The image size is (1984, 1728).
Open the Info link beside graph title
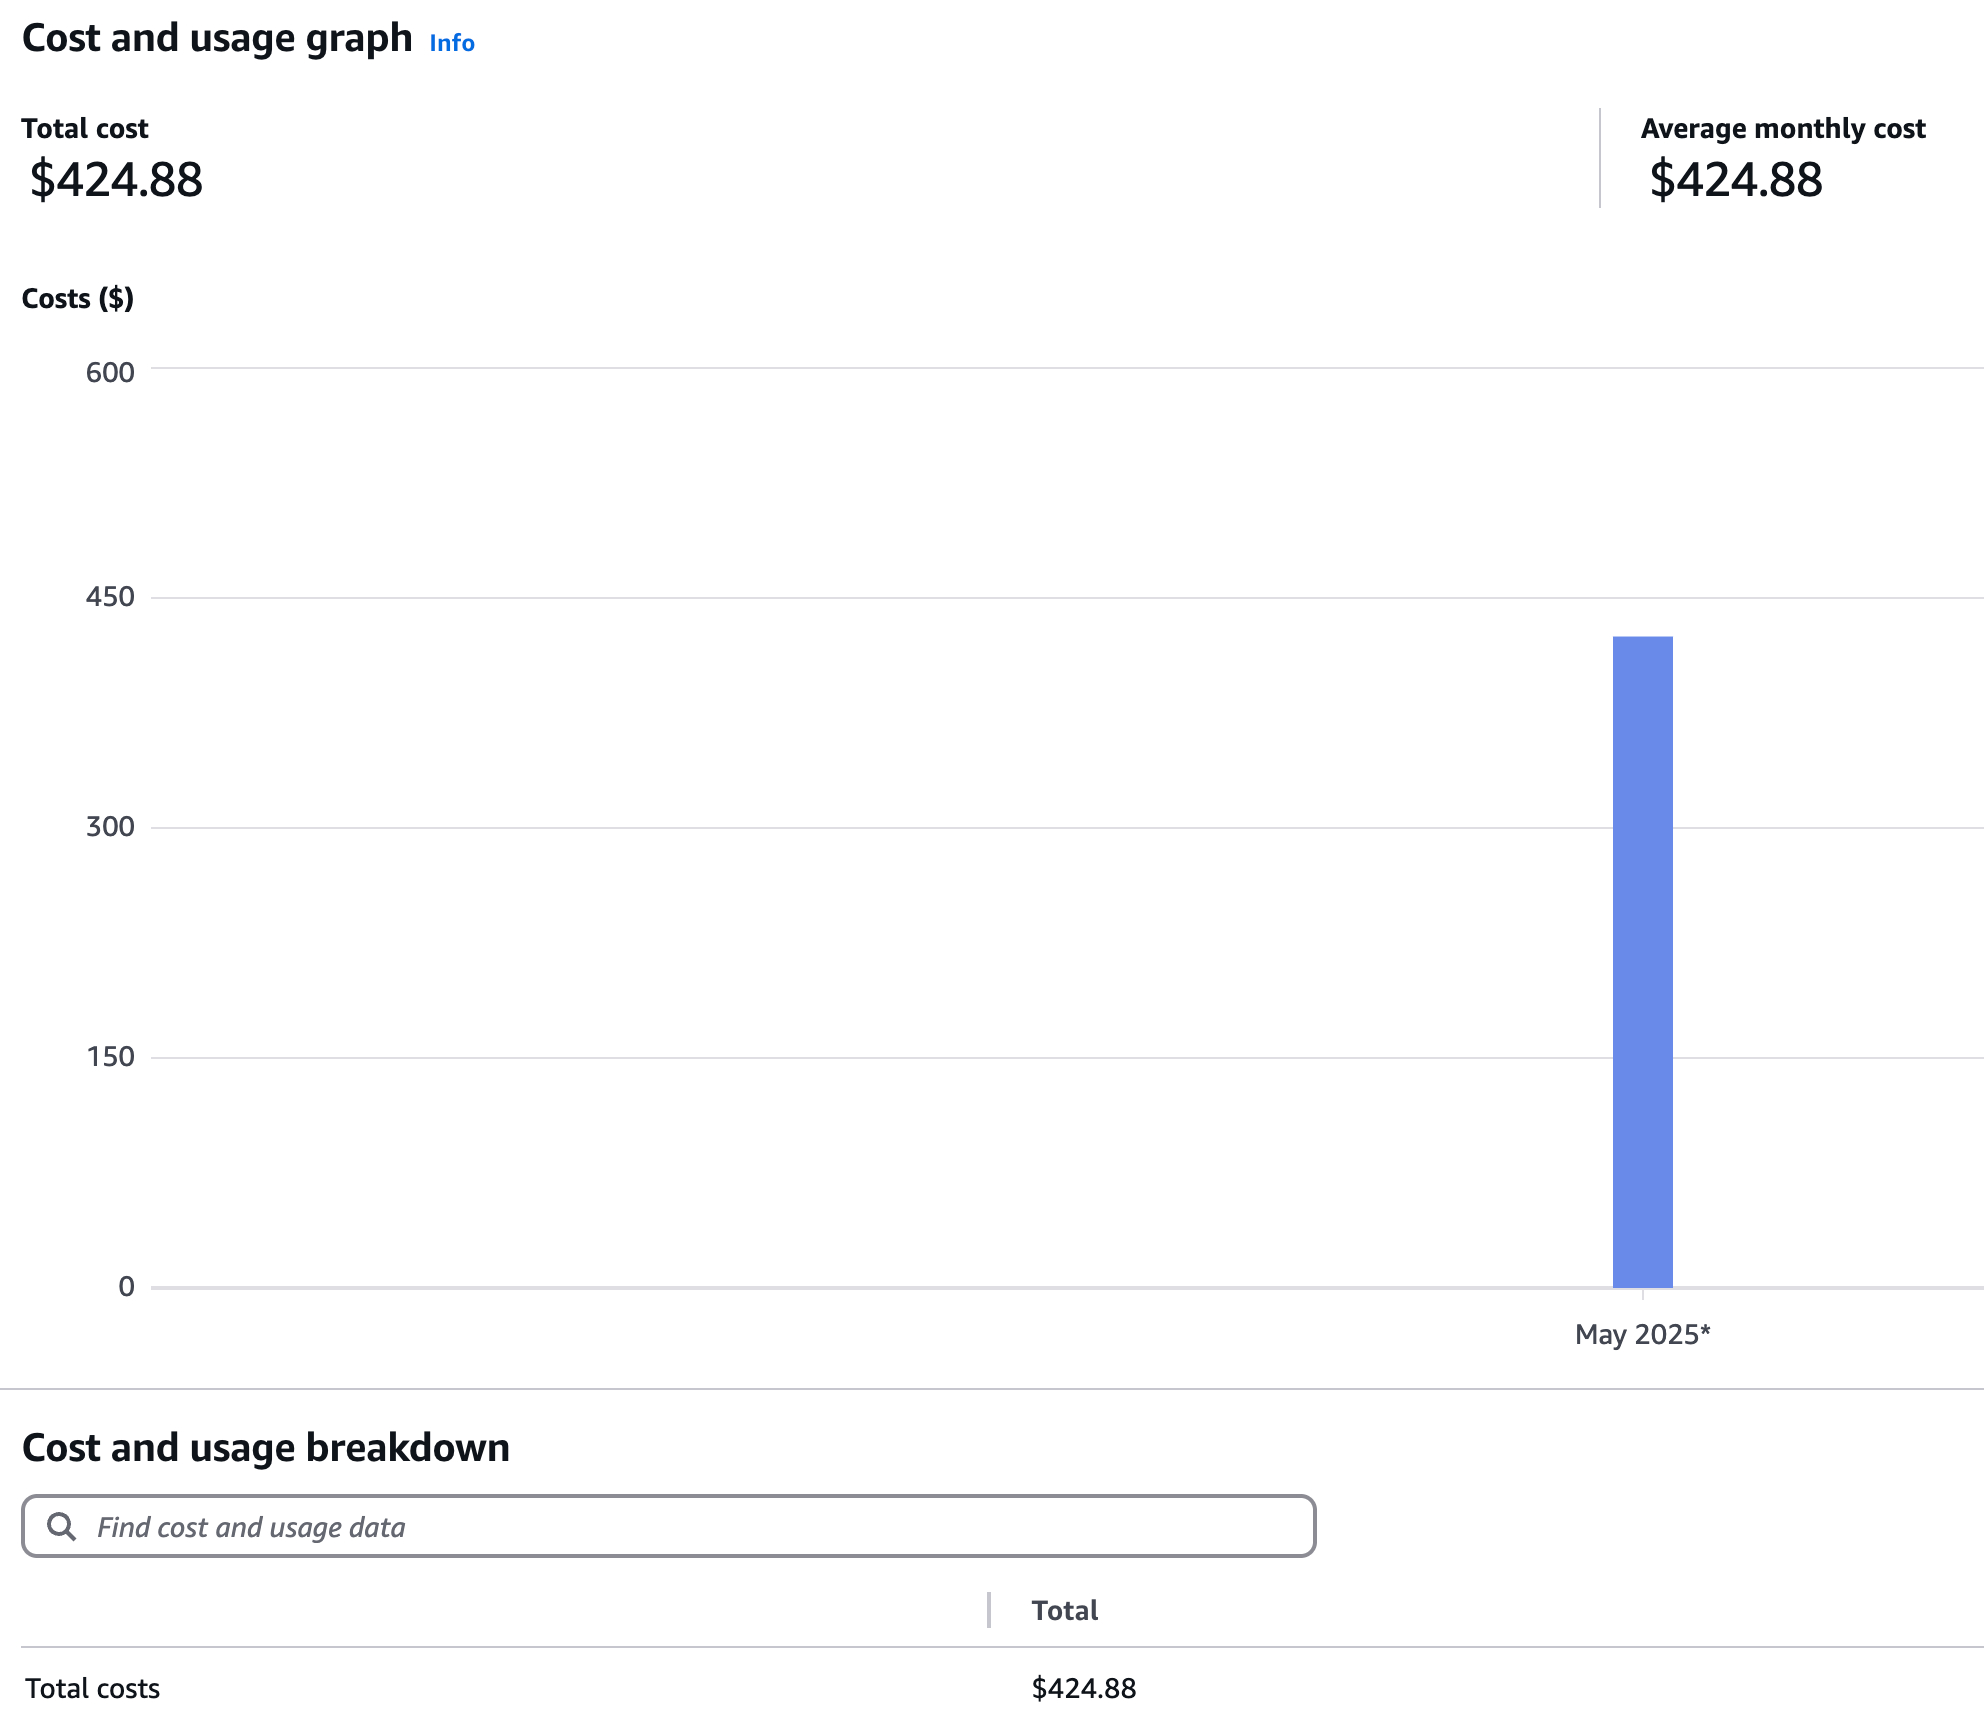pos(451,43)
